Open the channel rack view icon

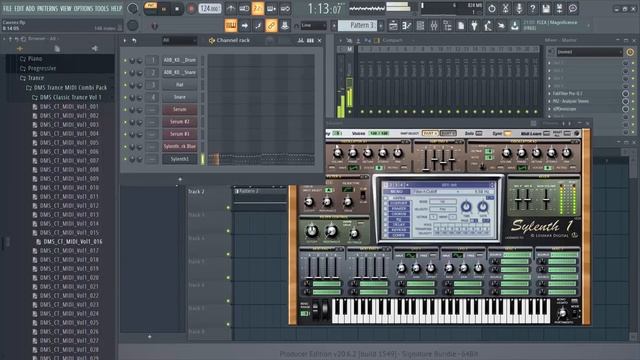420,26
